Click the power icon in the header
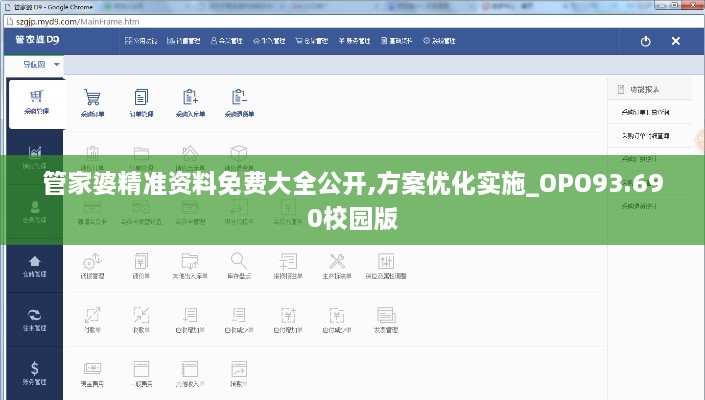705x400 pixels. pos(646,41)
